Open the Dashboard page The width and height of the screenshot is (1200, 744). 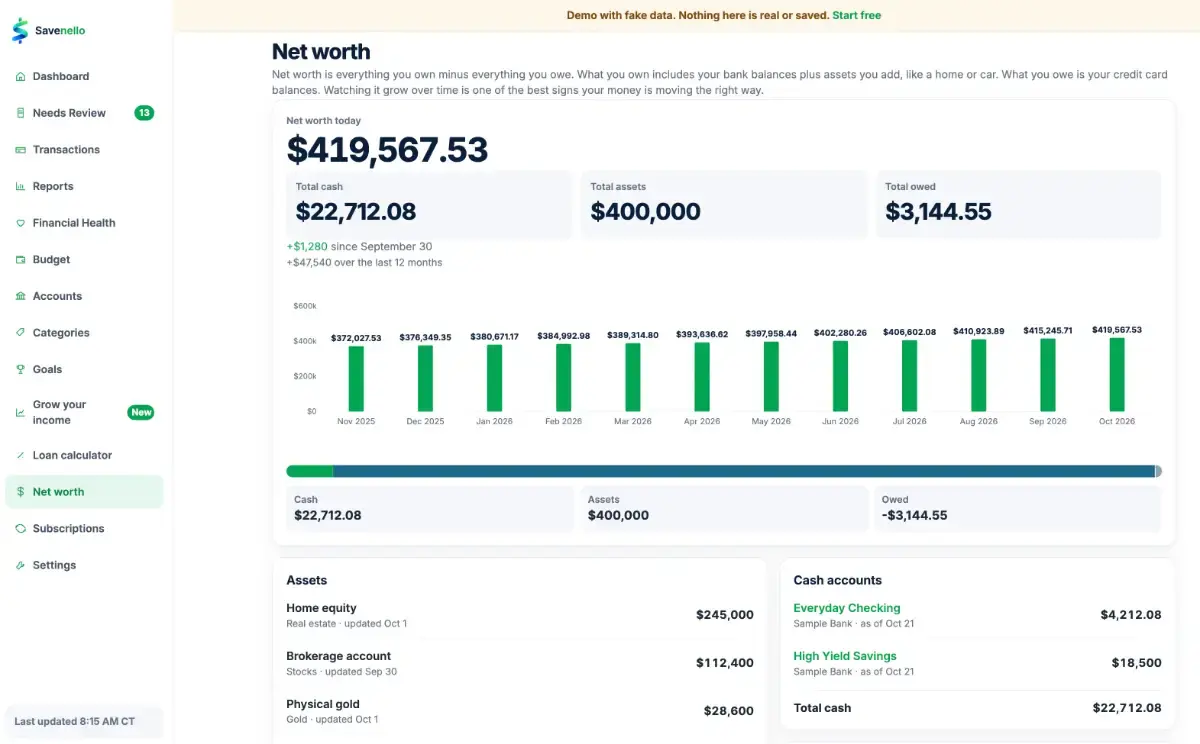coord(84,77)
